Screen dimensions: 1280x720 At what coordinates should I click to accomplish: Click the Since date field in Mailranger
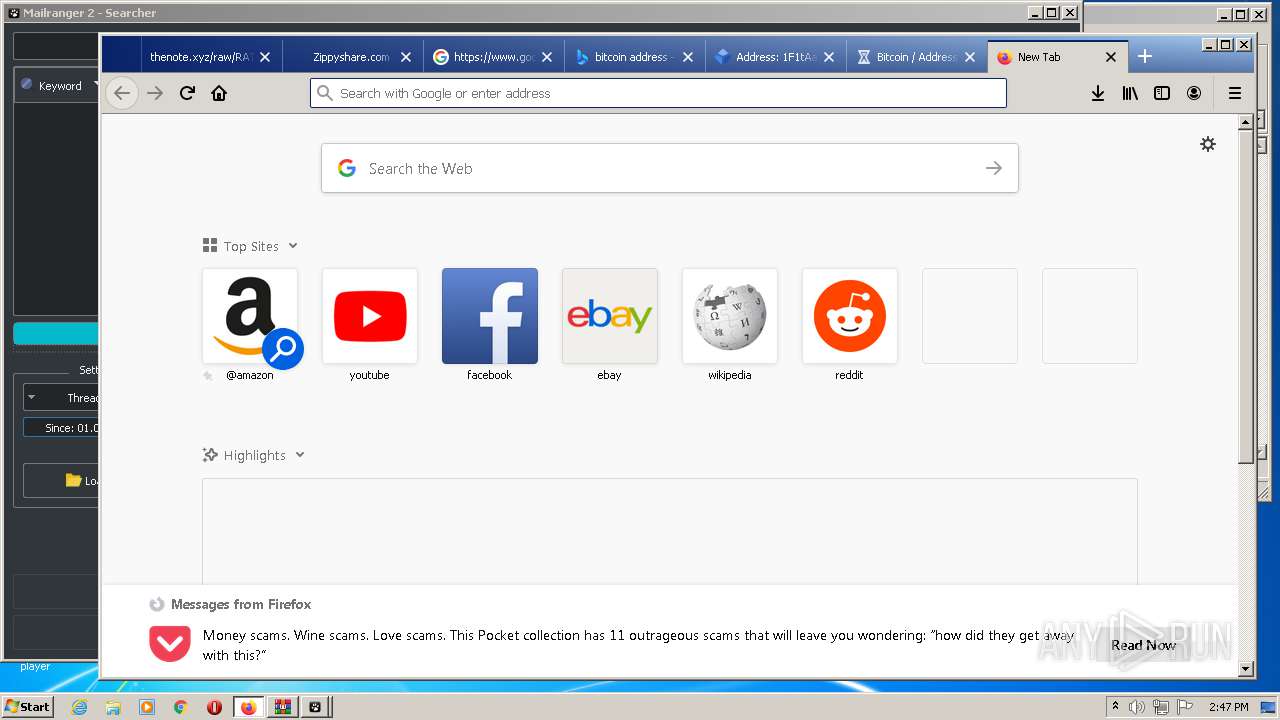[61, 428]
